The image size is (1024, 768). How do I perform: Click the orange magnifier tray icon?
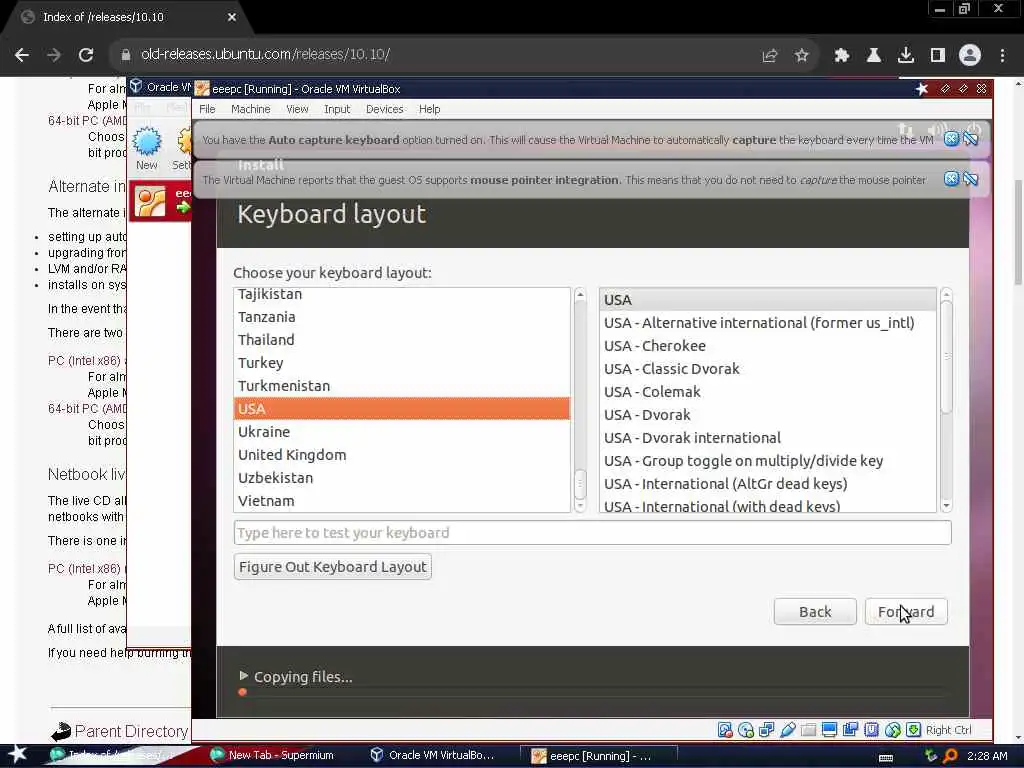(950, 756)
